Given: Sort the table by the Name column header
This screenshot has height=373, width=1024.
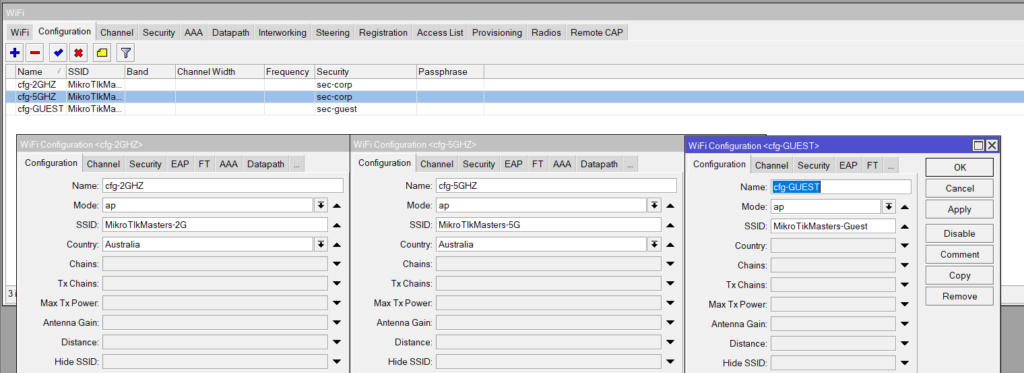Looking at the screenshot, I should click(40, 72).
